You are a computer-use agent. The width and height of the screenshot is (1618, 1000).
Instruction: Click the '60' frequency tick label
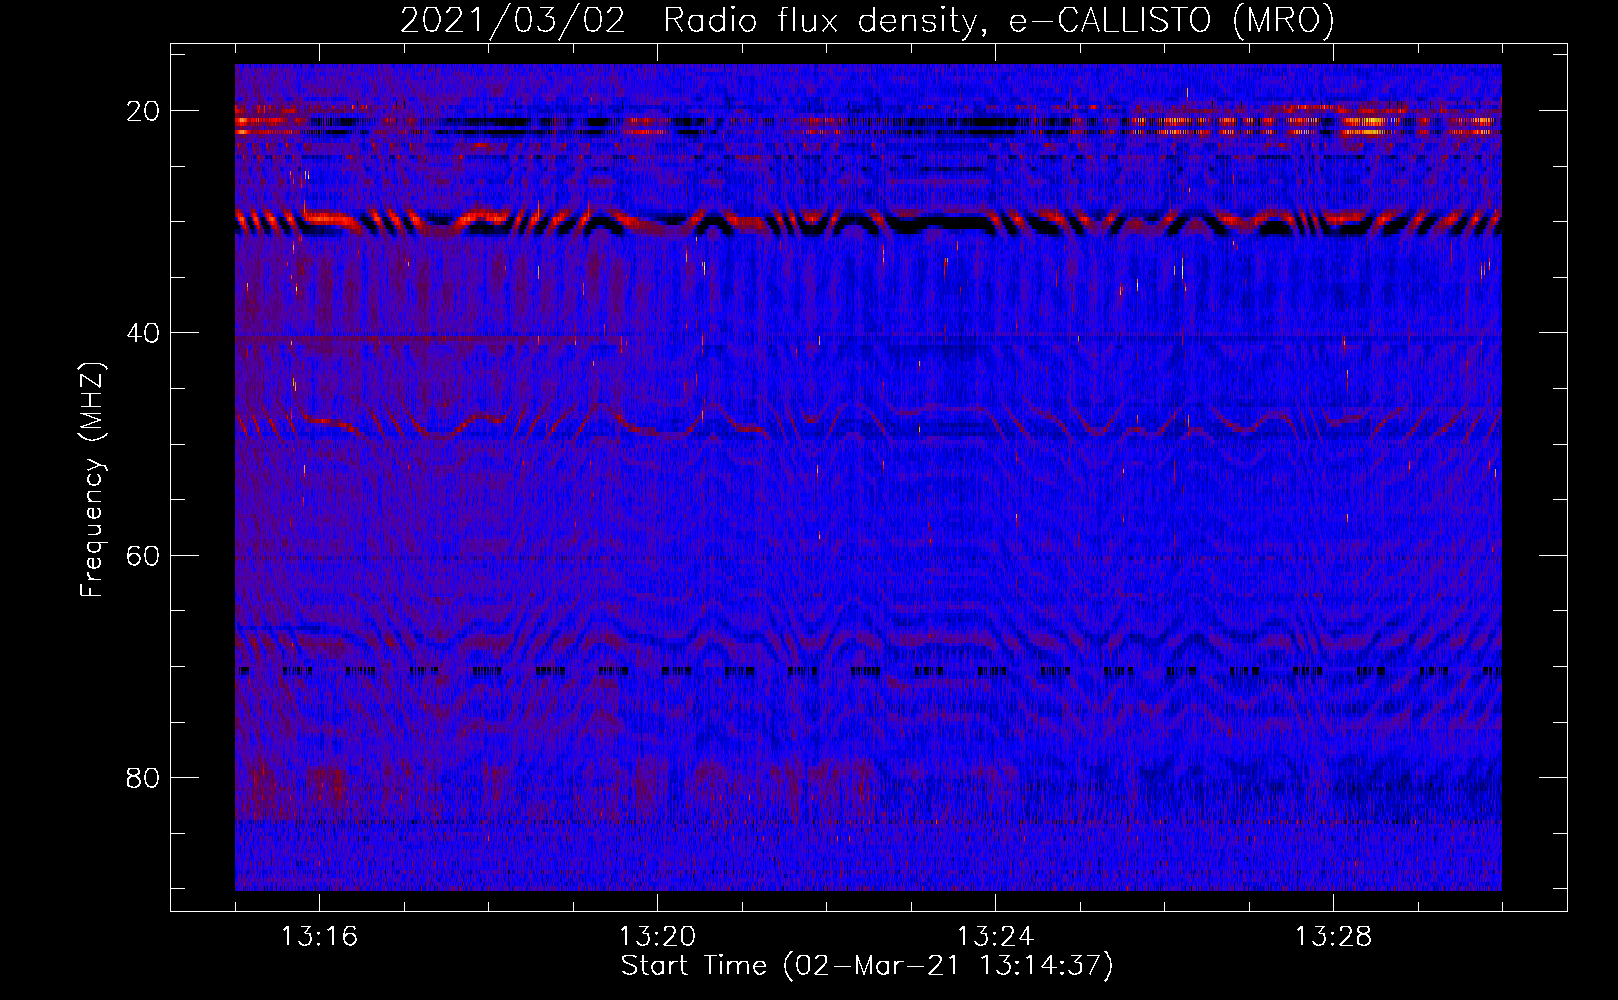point(144,555)
